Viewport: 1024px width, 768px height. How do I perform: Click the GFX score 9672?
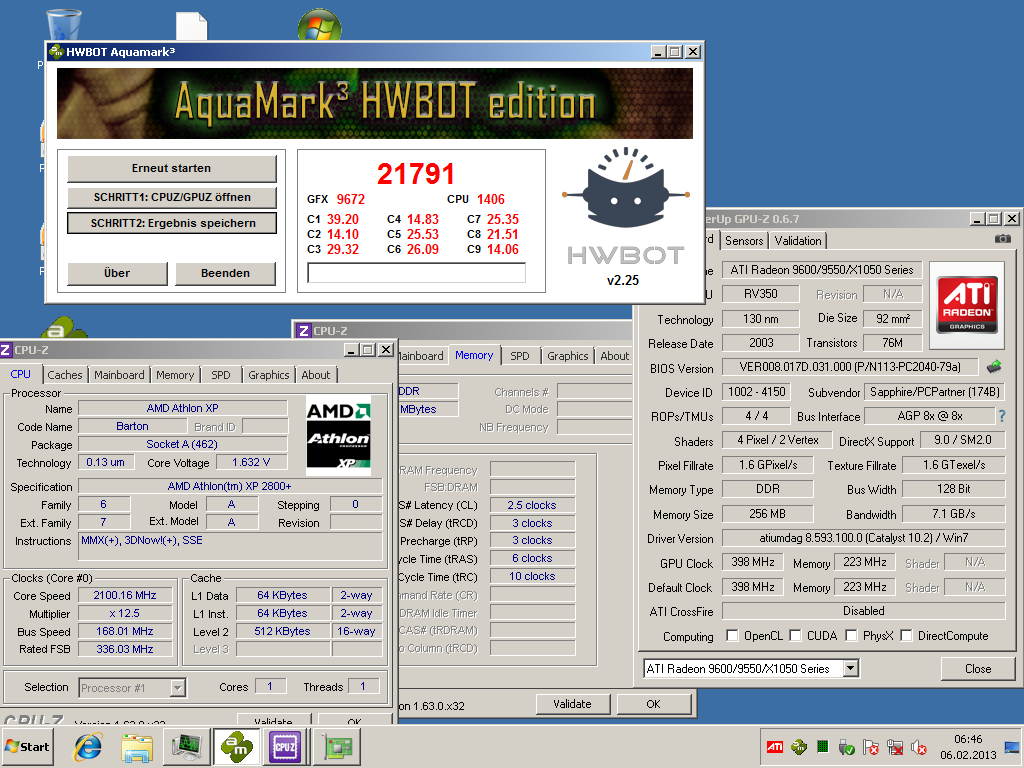click(x=351, y=199)
